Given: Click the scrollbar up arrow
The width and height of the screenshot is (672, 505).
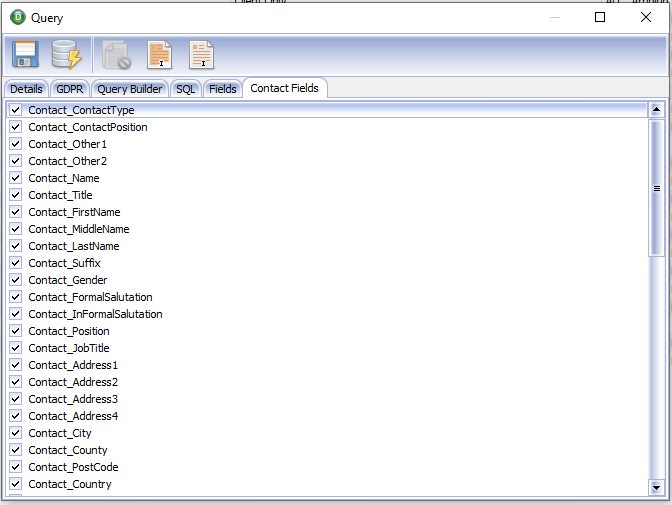Looking at the screenshot, I should (656, 109).
